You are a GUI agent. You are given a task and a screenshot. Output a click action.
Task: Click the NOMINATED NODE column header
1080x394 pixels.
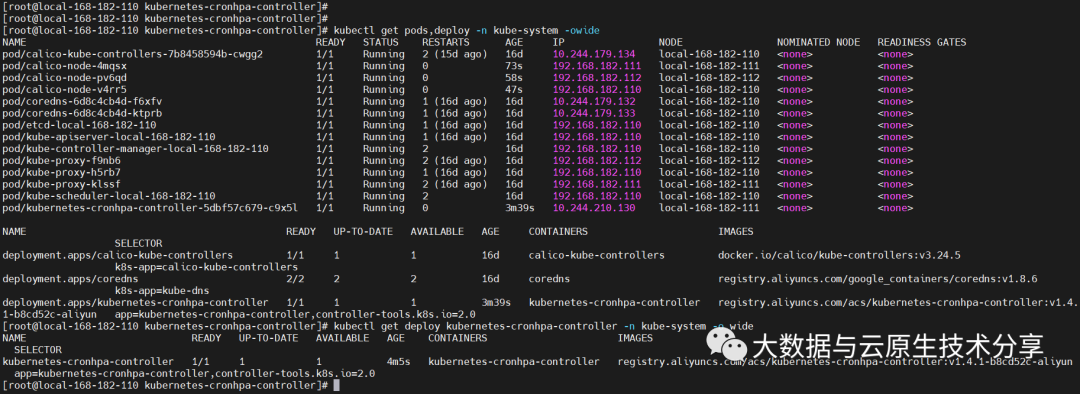click(818, 42)
